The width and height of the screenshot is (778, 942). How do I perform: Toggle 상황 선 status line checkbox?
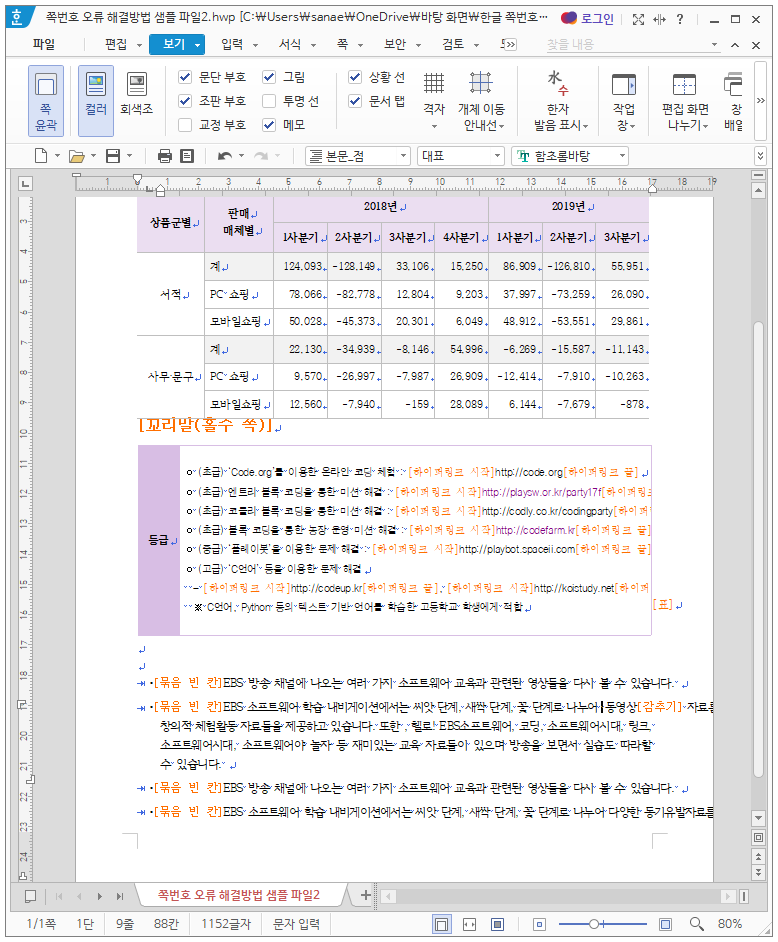(x=355, y=77)
